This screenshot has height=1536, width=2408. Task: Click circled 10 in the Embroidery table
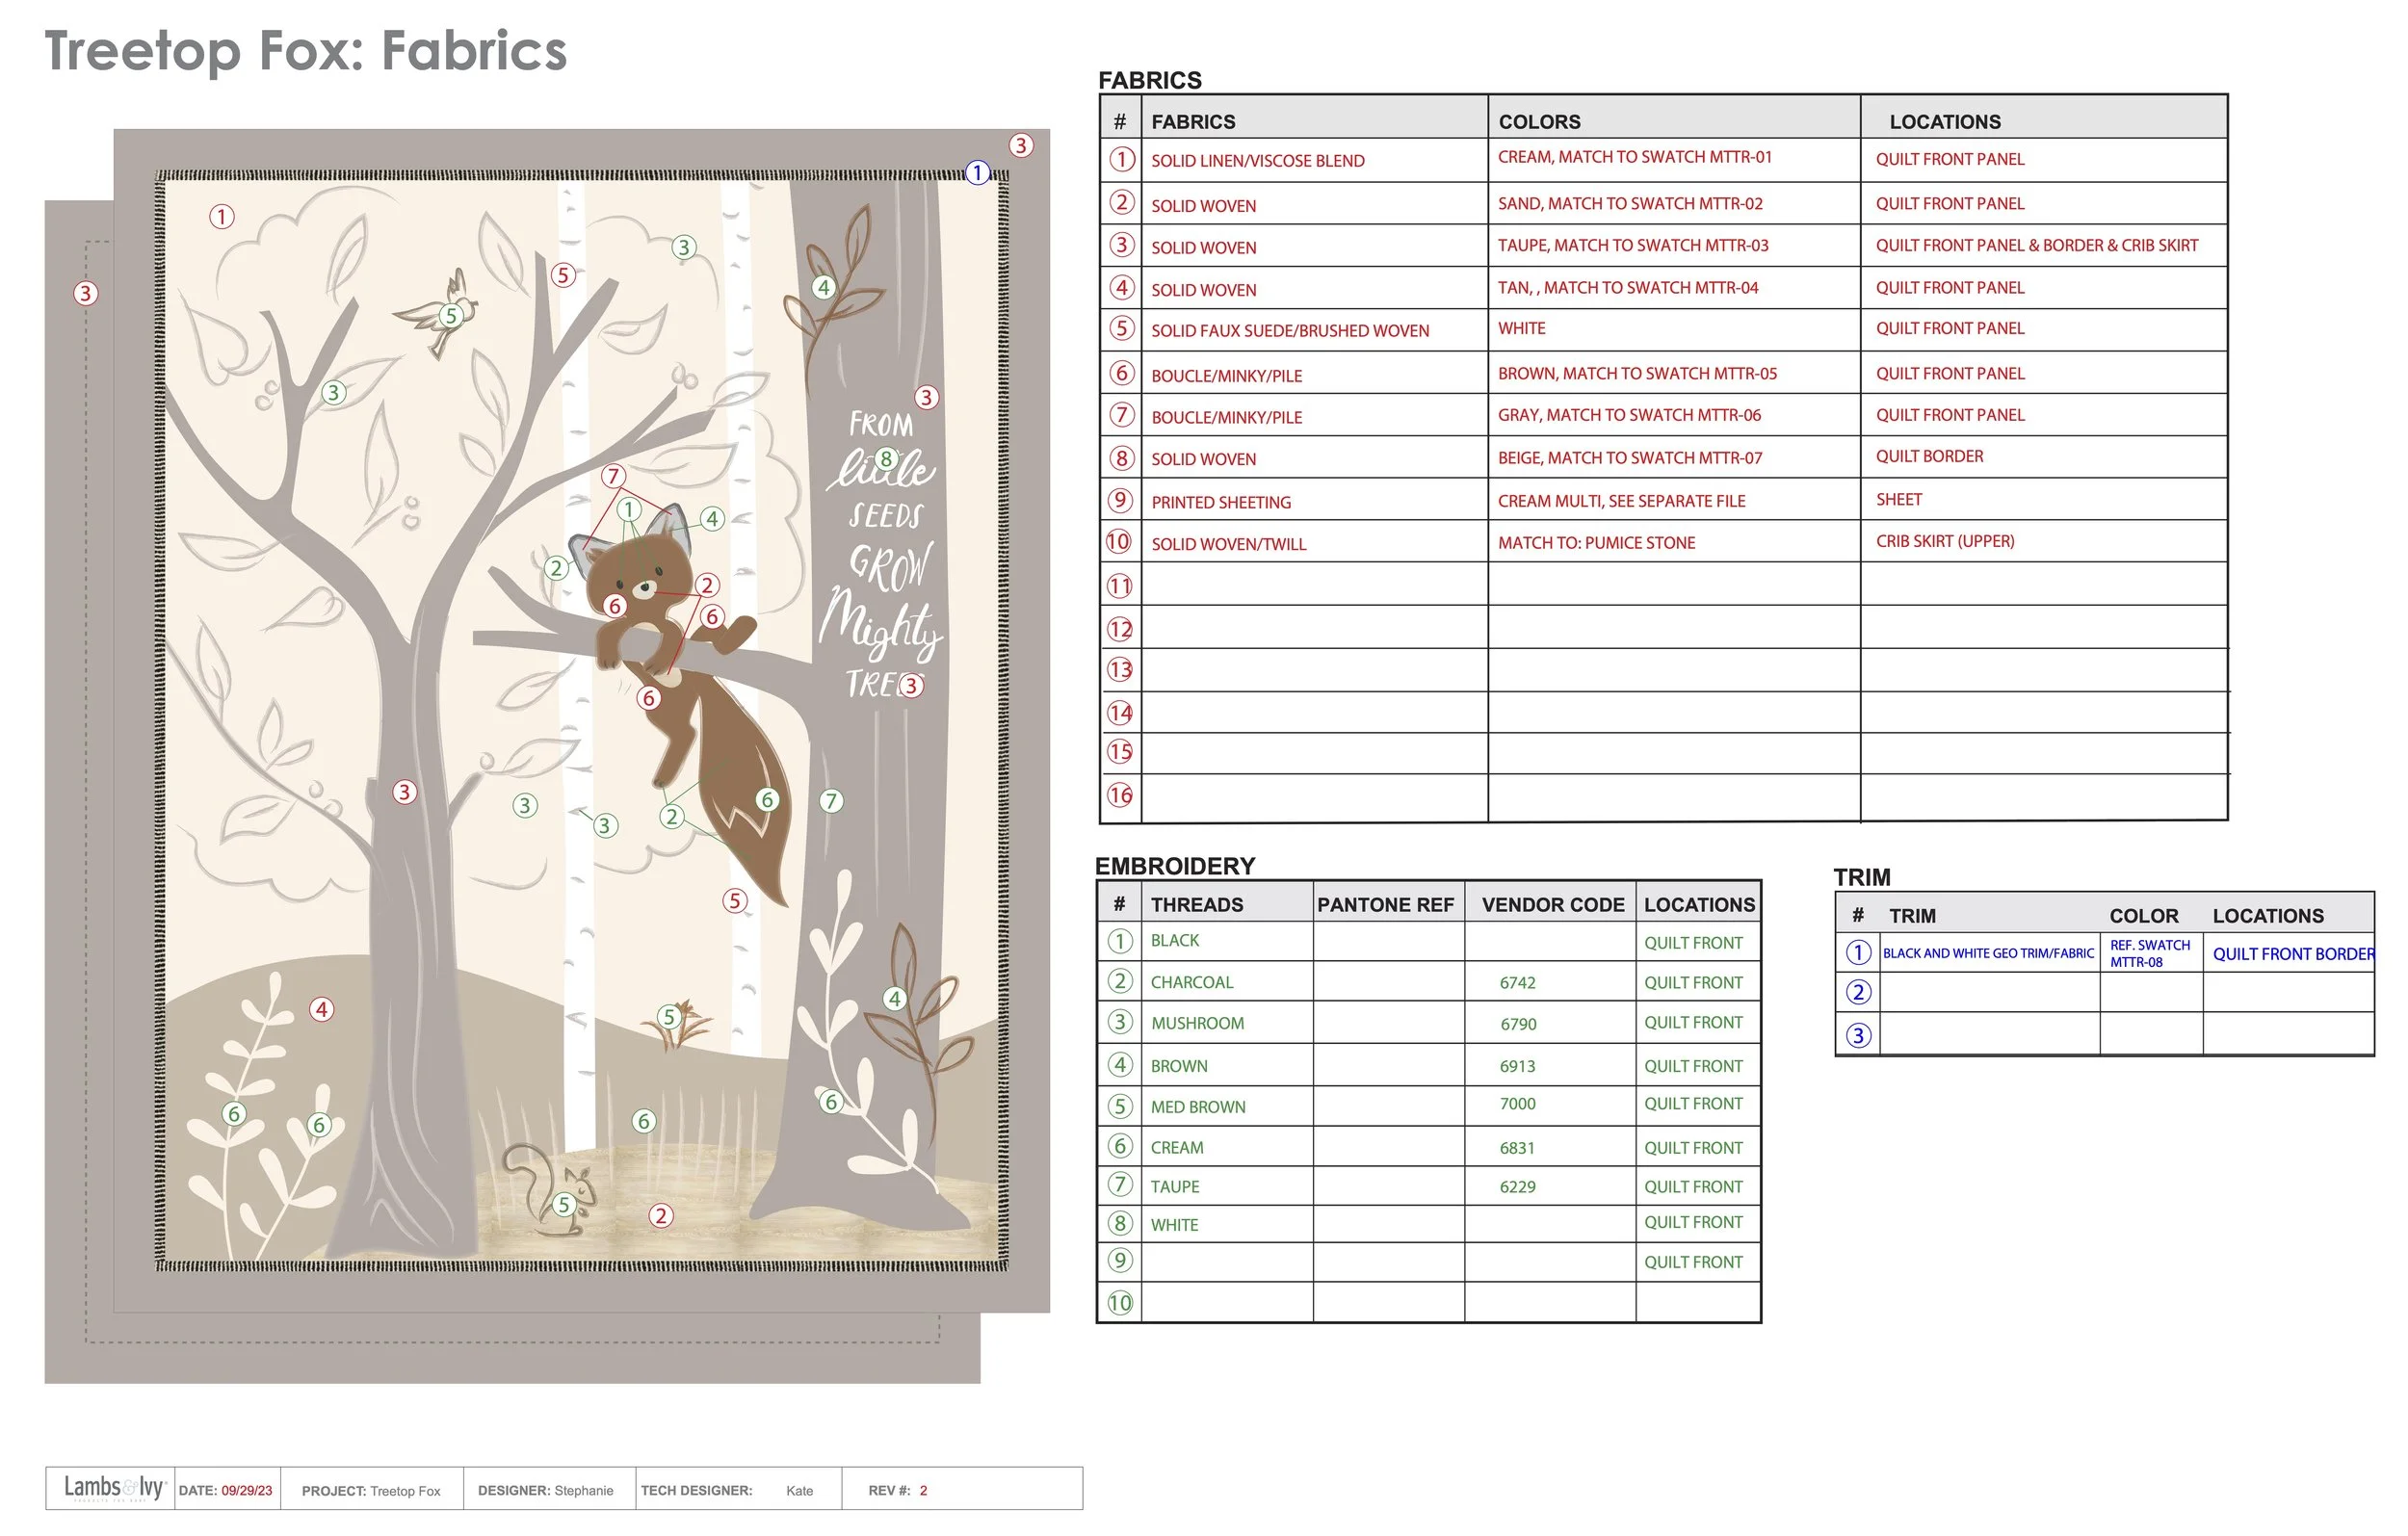coord(1120,1303)
